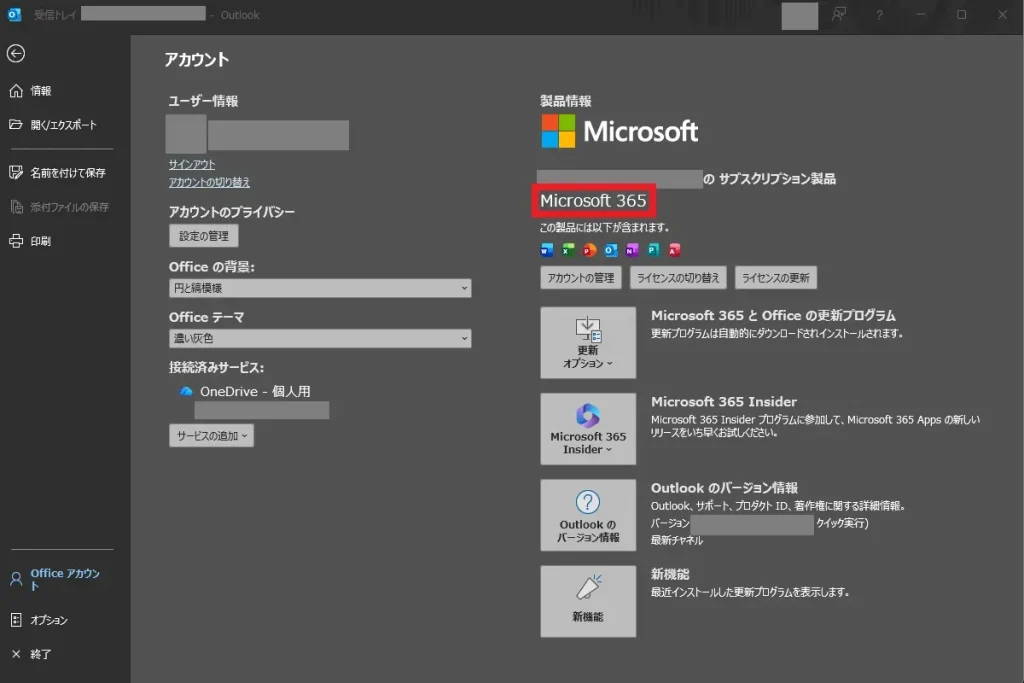This screenshot has width=1024, height=683.
Task: Click the folder icon beside 開く/エクスポート
Action: [16, 124]
